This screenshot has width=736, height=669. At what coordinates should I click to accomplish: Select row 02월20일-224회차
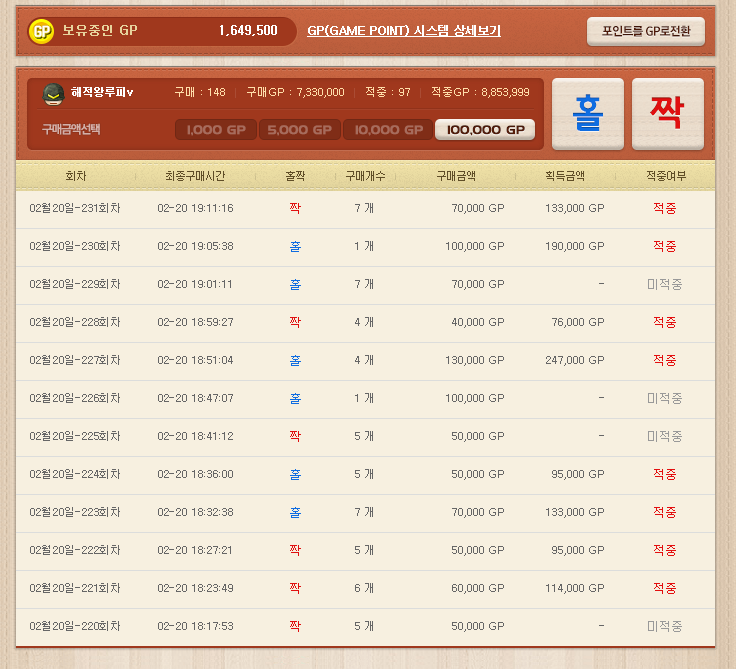click(365, 475)
